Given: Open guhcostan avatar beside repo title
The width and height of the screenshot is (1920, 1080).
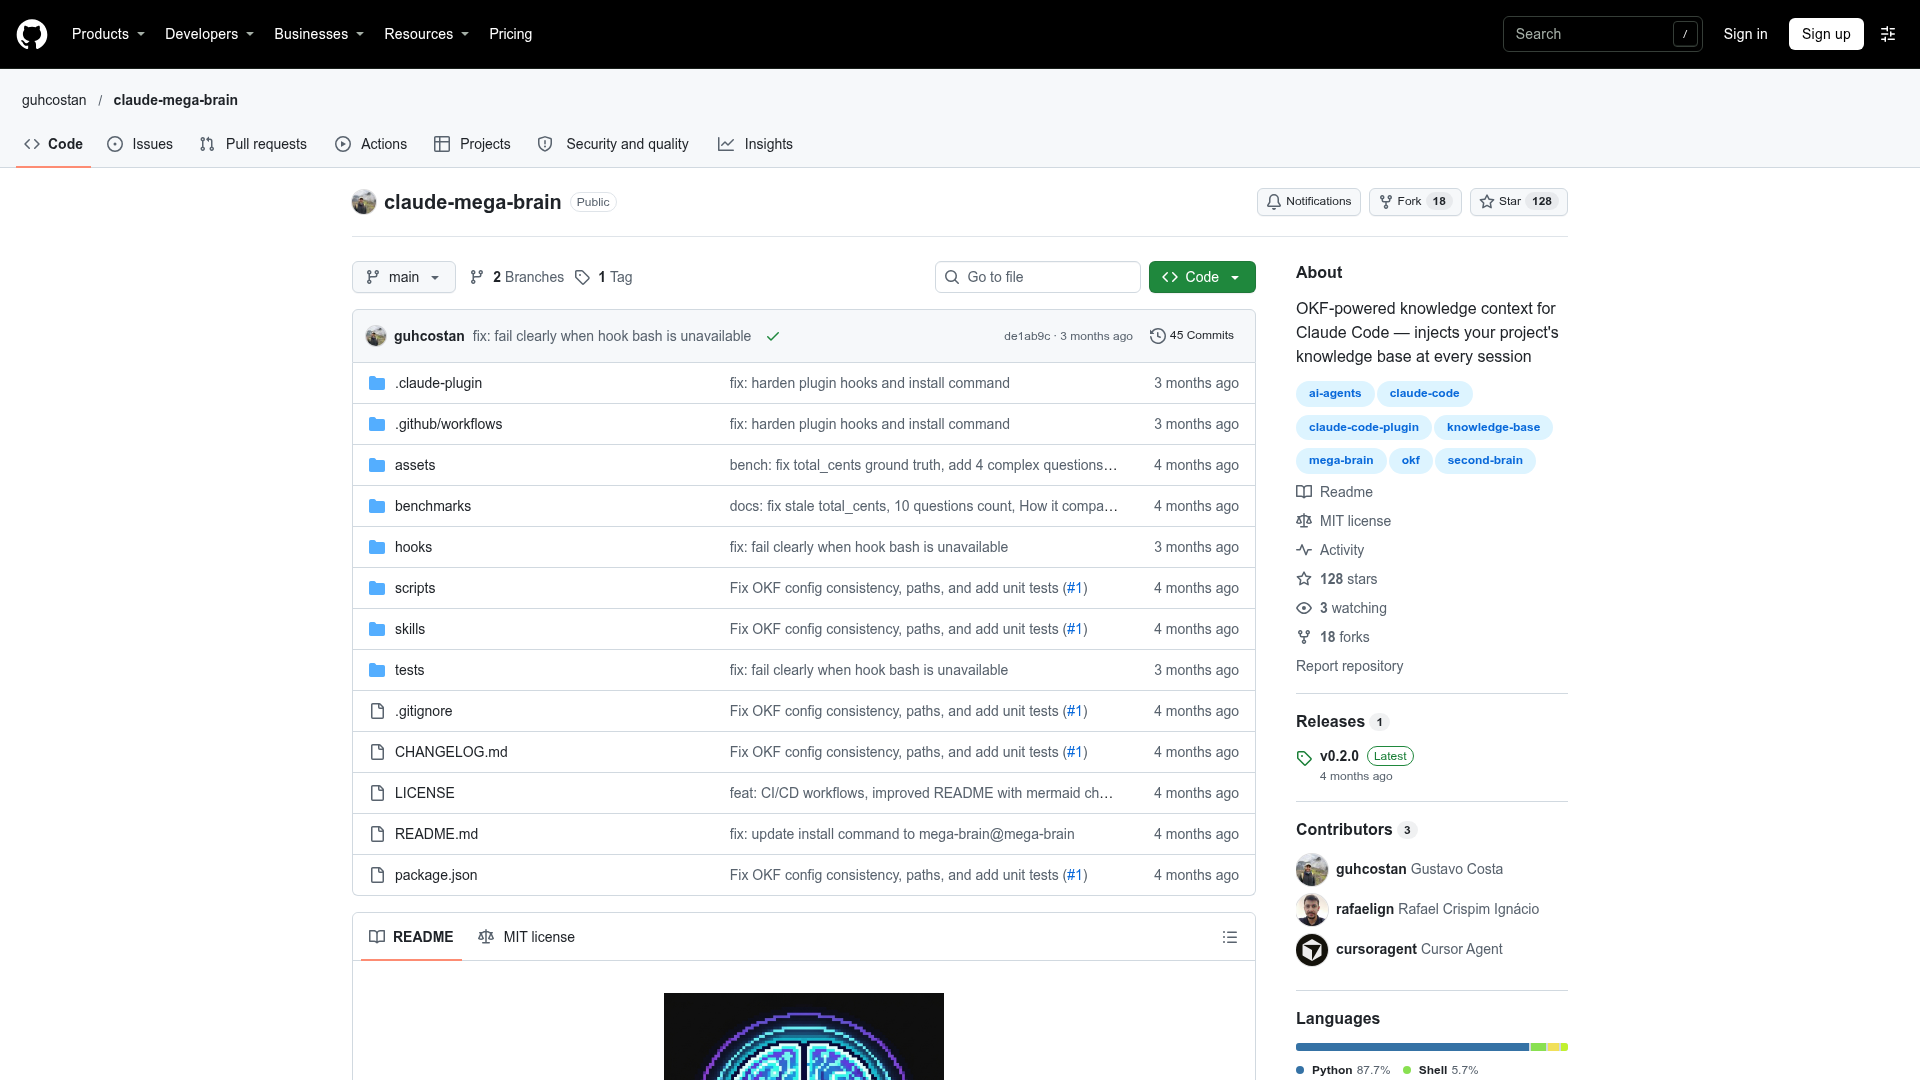Looking at the screenshot, I should [364, 202].
